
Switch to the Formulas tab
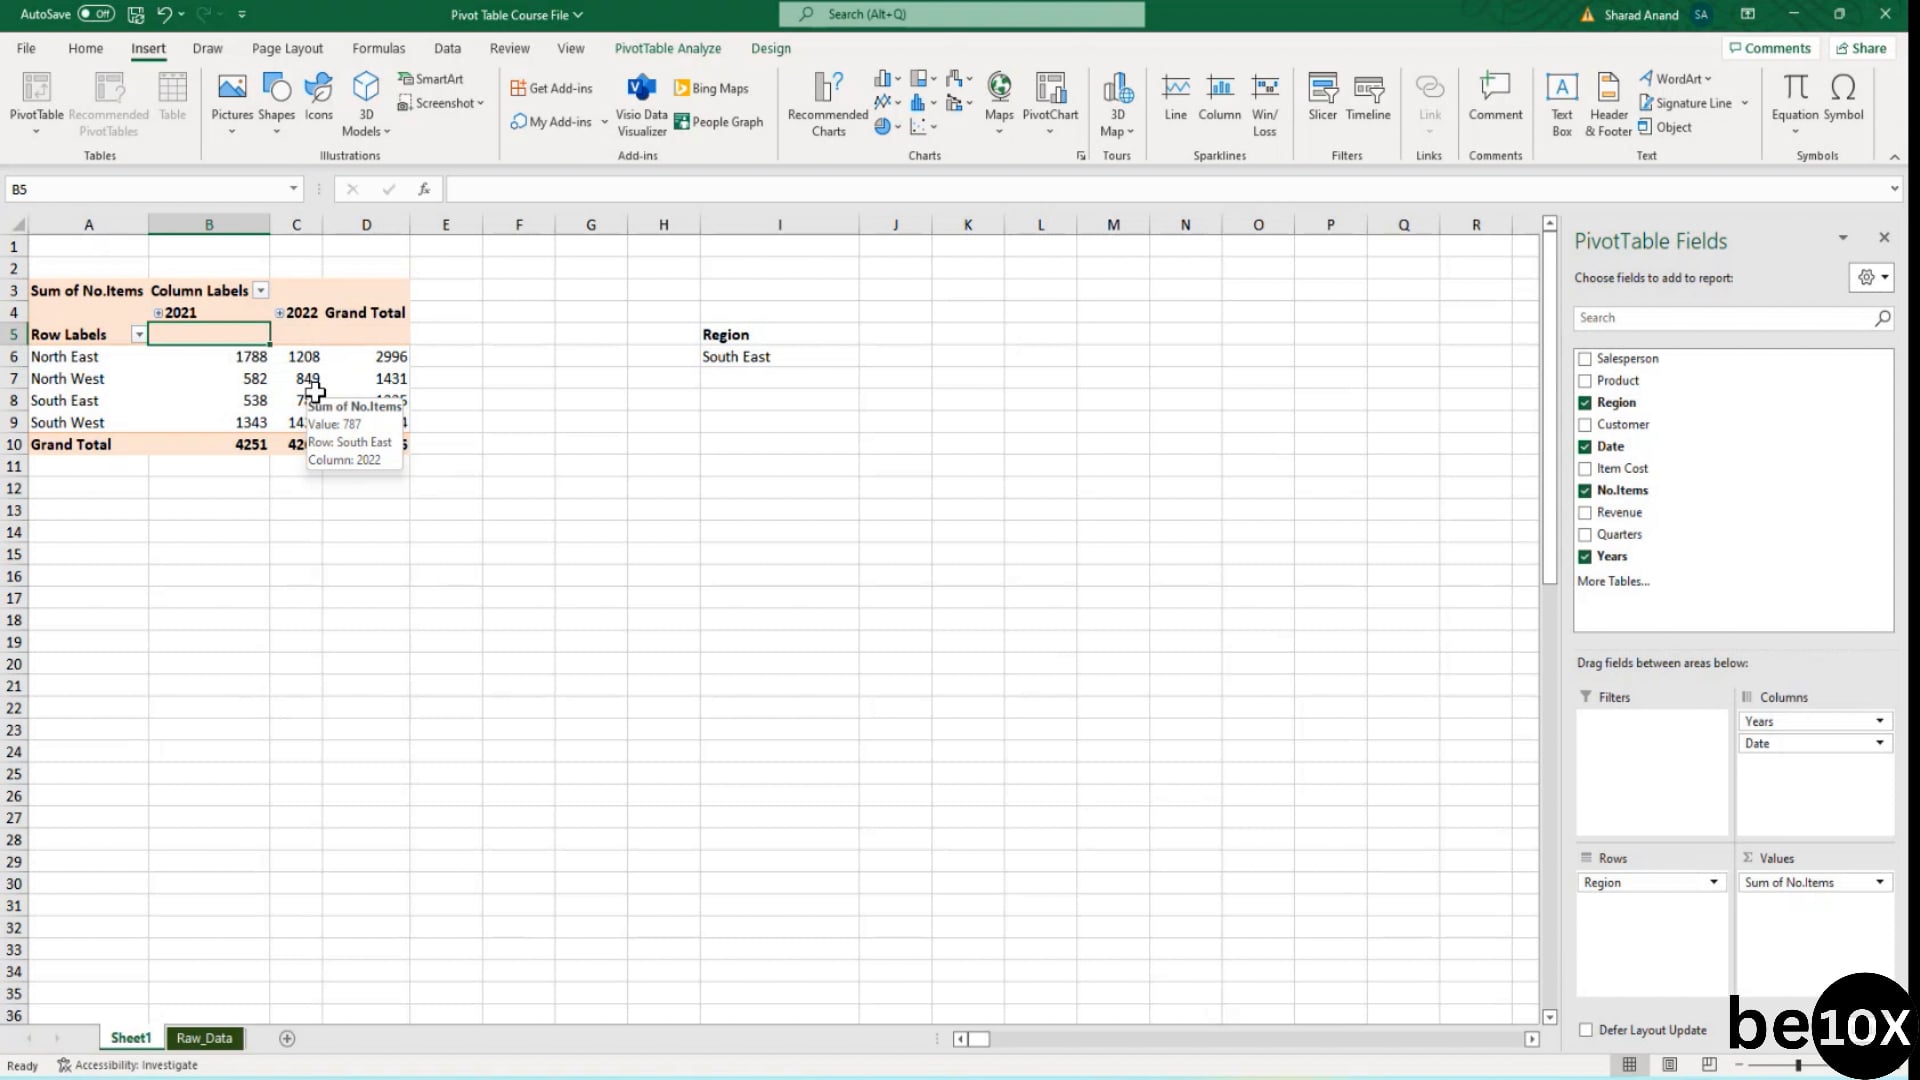(x=378, y=48)
